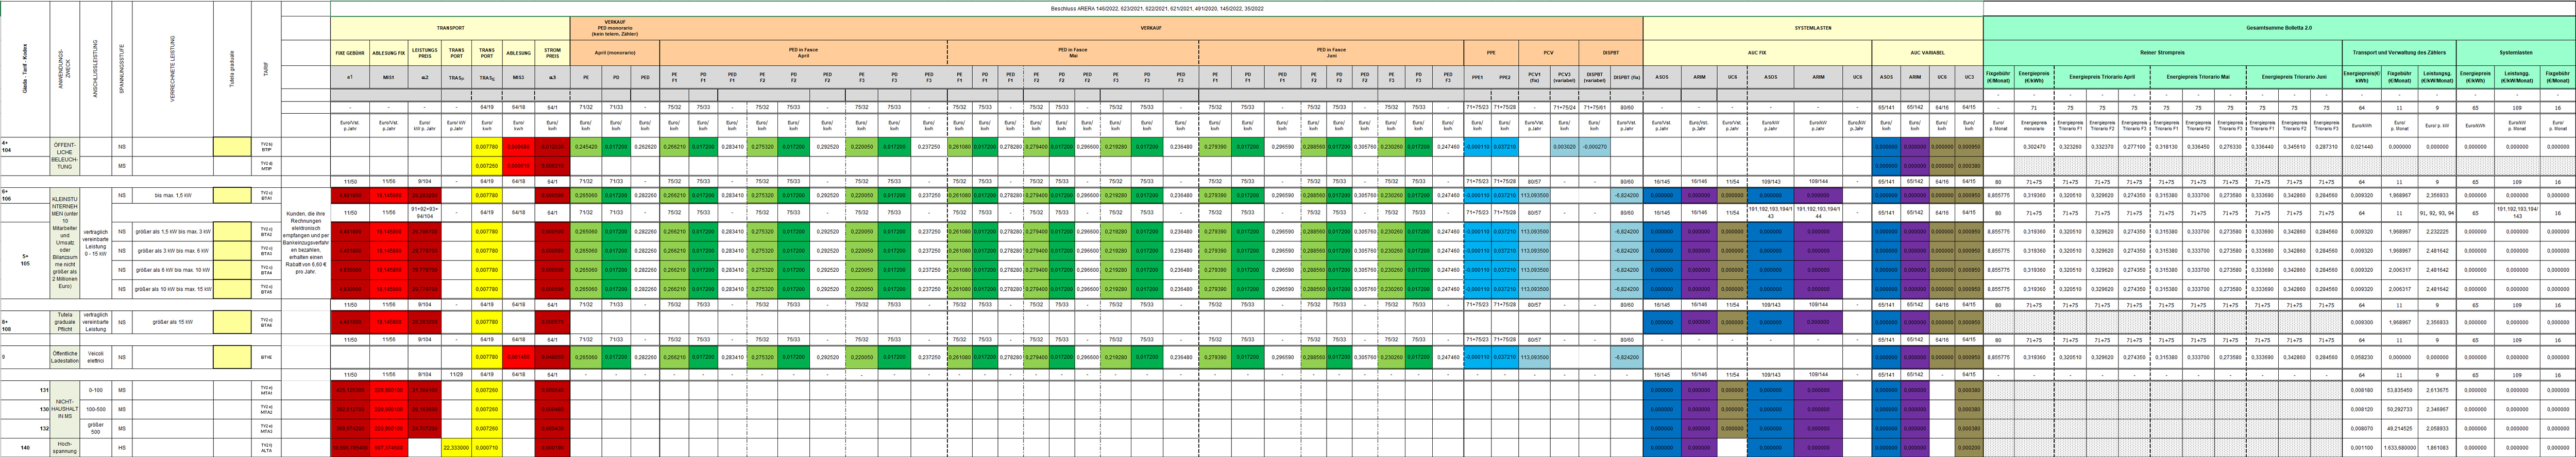Select the NICHT-HAUSHALT IN MS label
Screen dimensions: 2576x457
point(64,409)
